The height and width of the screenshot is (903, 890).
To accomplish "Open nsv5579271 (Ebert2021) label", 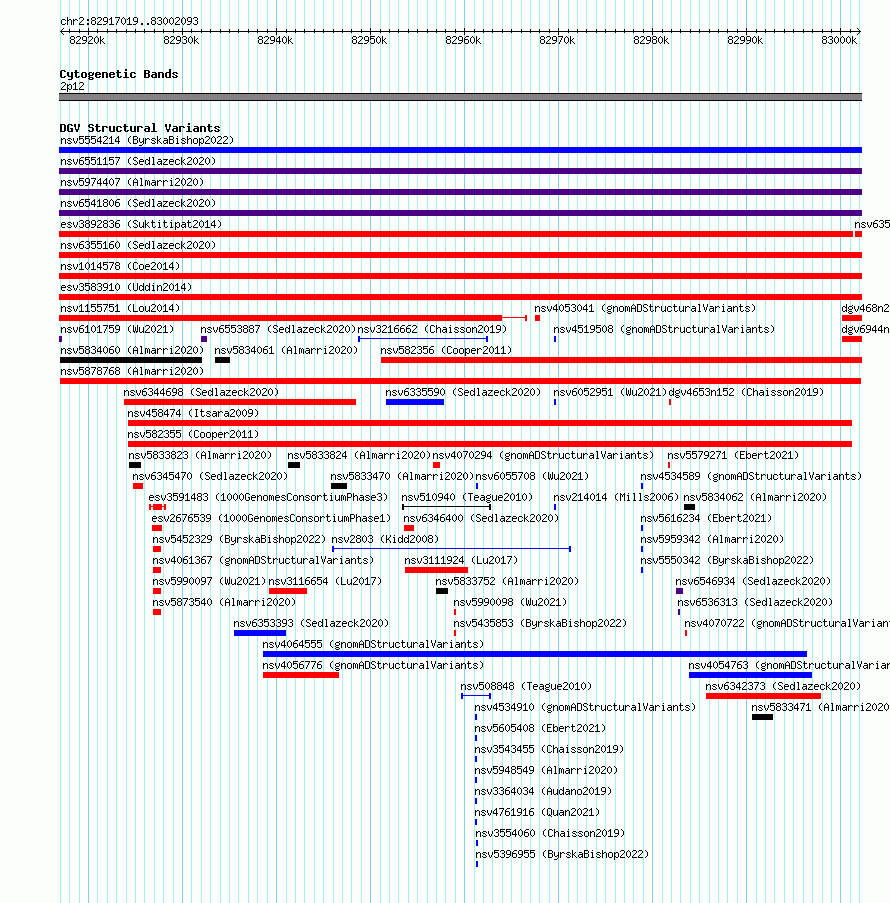I will tap(733, 456).
